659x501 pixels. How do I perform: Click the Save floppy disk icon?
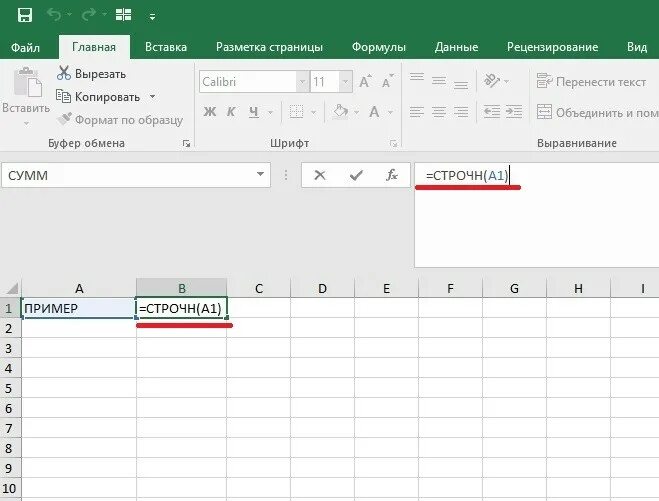(x=24, y=16)
